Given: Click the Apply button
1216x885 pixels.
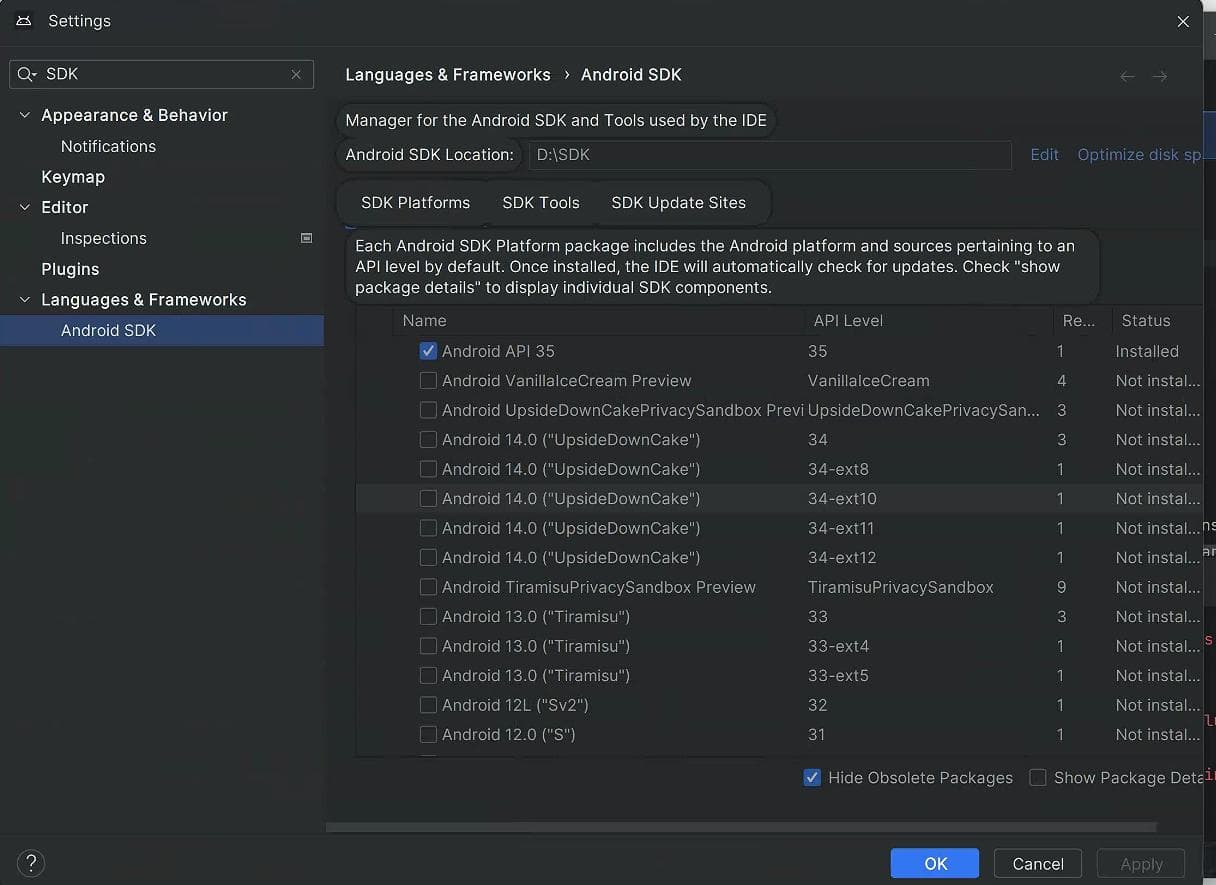Looking at the screenshot, I should [x=1141, y=864].
